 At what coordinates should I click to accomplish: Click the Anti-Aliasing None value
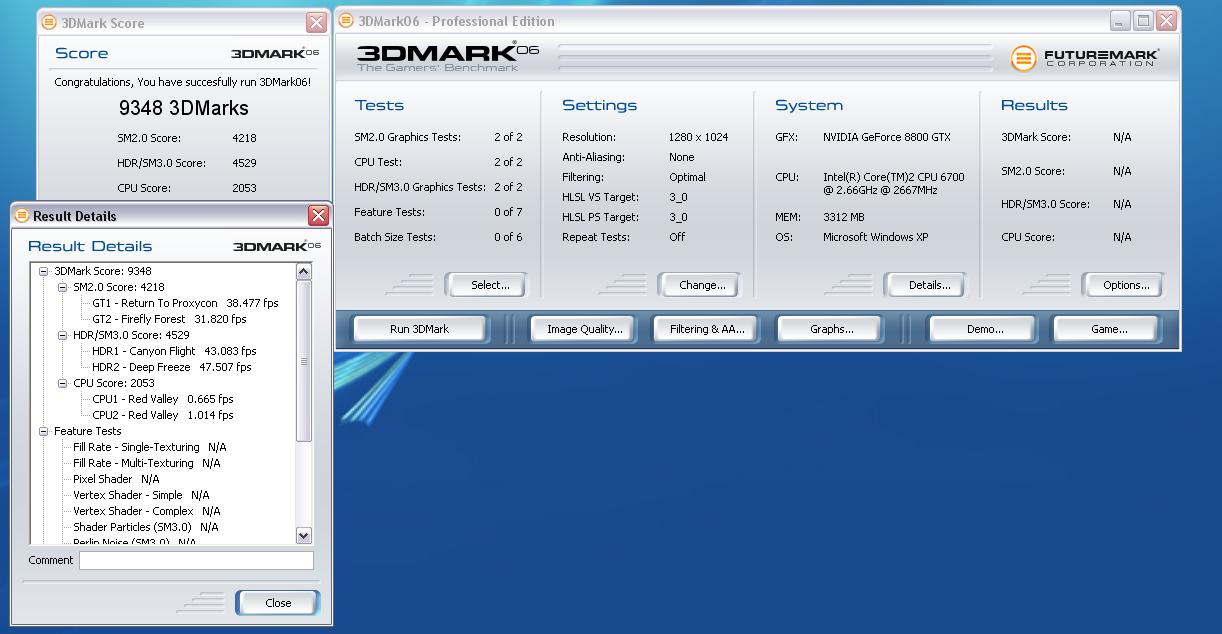682,157
